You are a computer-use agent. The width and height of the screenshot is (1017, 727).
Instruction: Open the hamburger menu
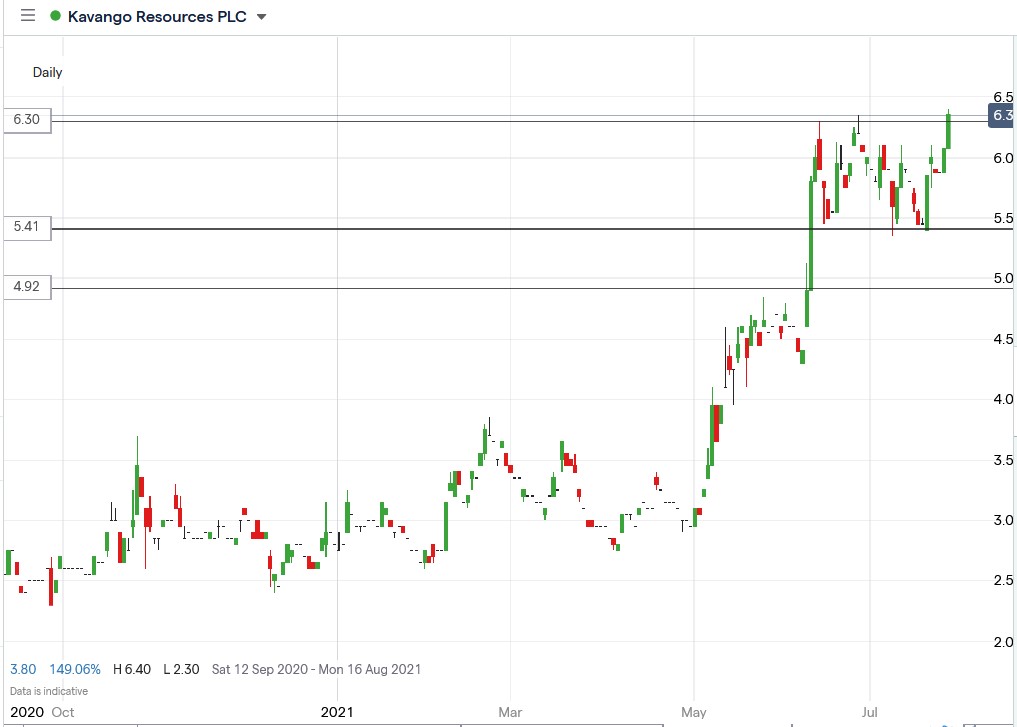27,15
